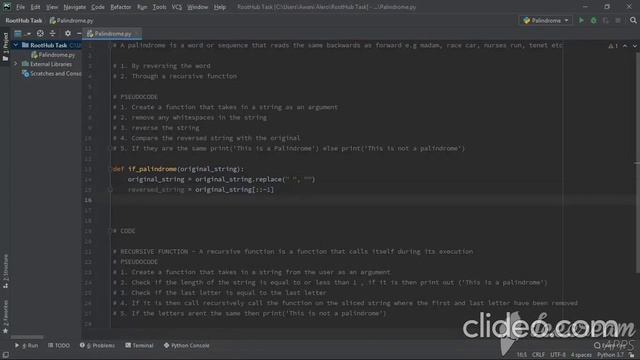Go to previous highlighted error arrow

pyautogui.click(x=625, y=46)
